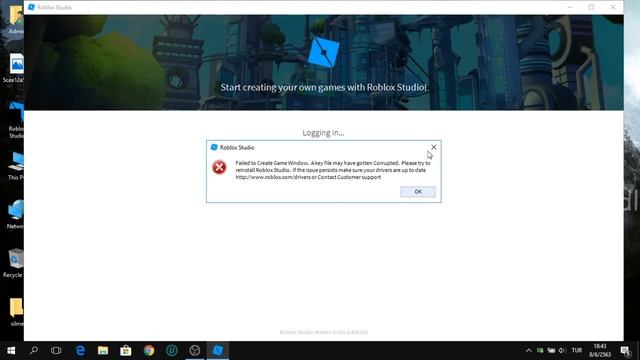Open the taskbar clock and date

[600, 351]
